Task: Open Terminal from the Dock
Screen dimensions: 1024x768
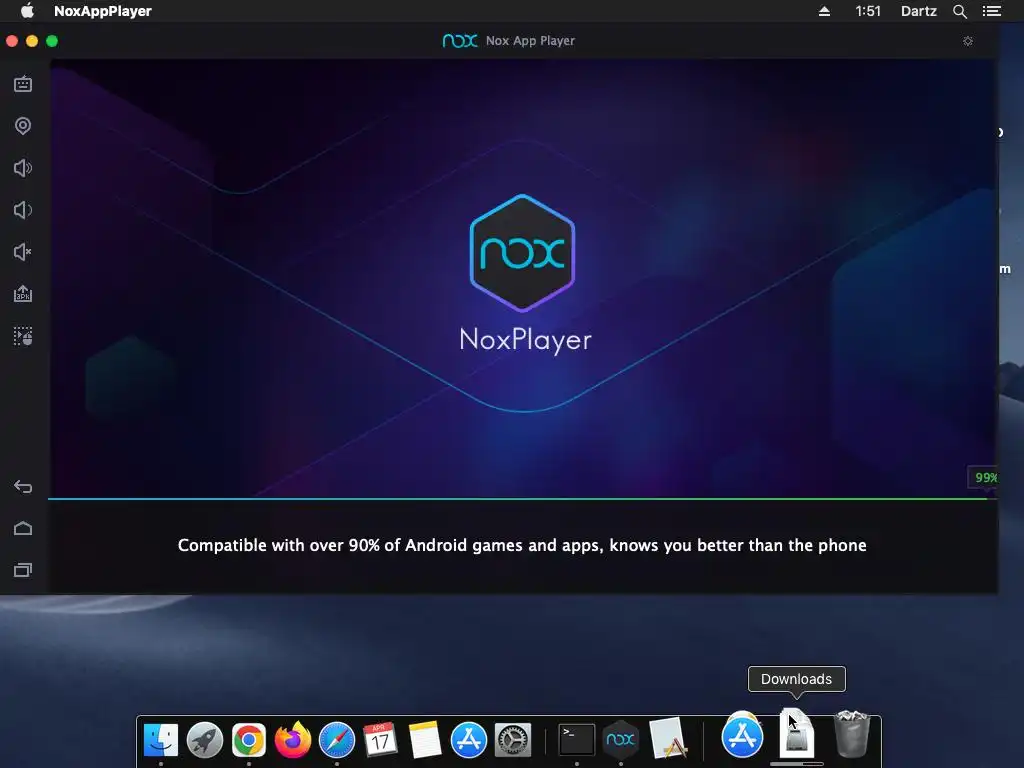Action: 577,740
